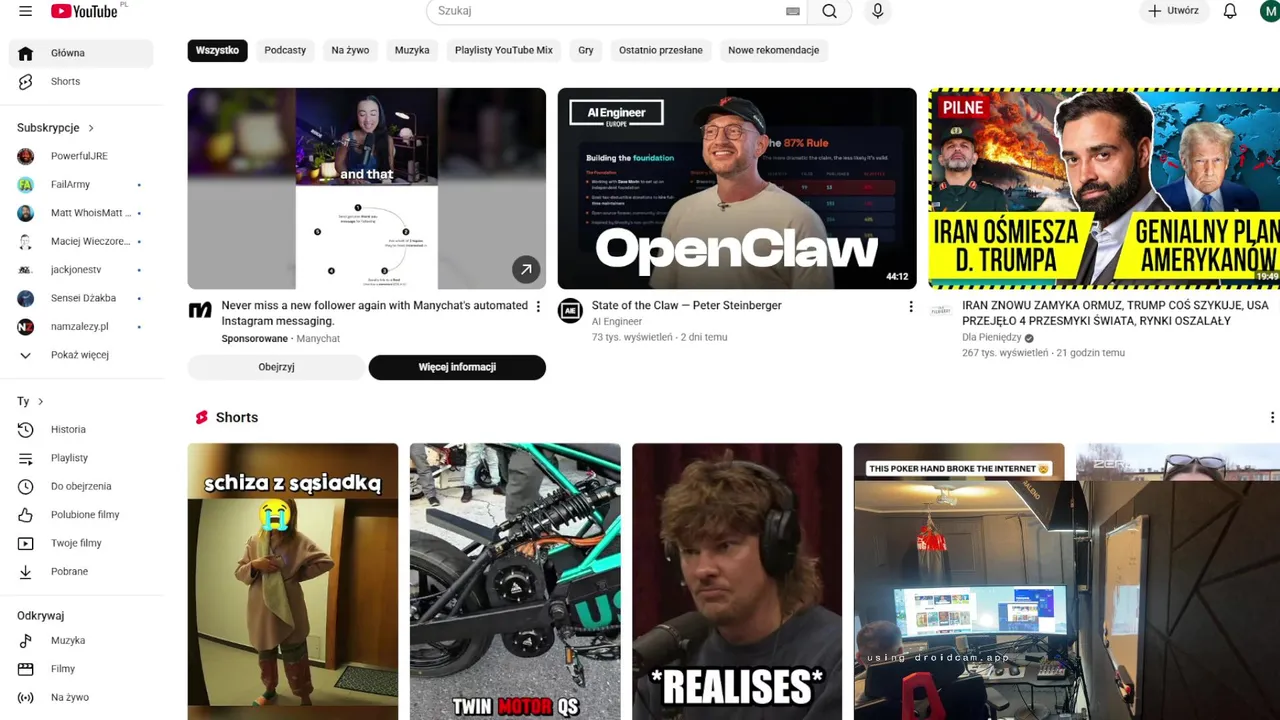
Task: Select the Muzyka filter chip
Action: click(412, 50)
